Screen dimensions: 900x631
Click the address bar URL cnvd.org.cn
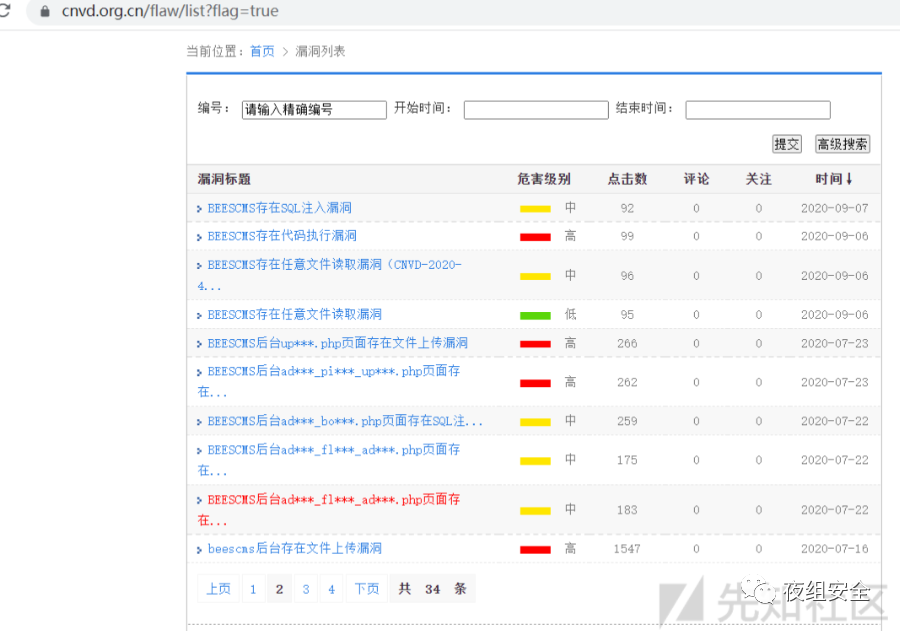pos(170,11)
